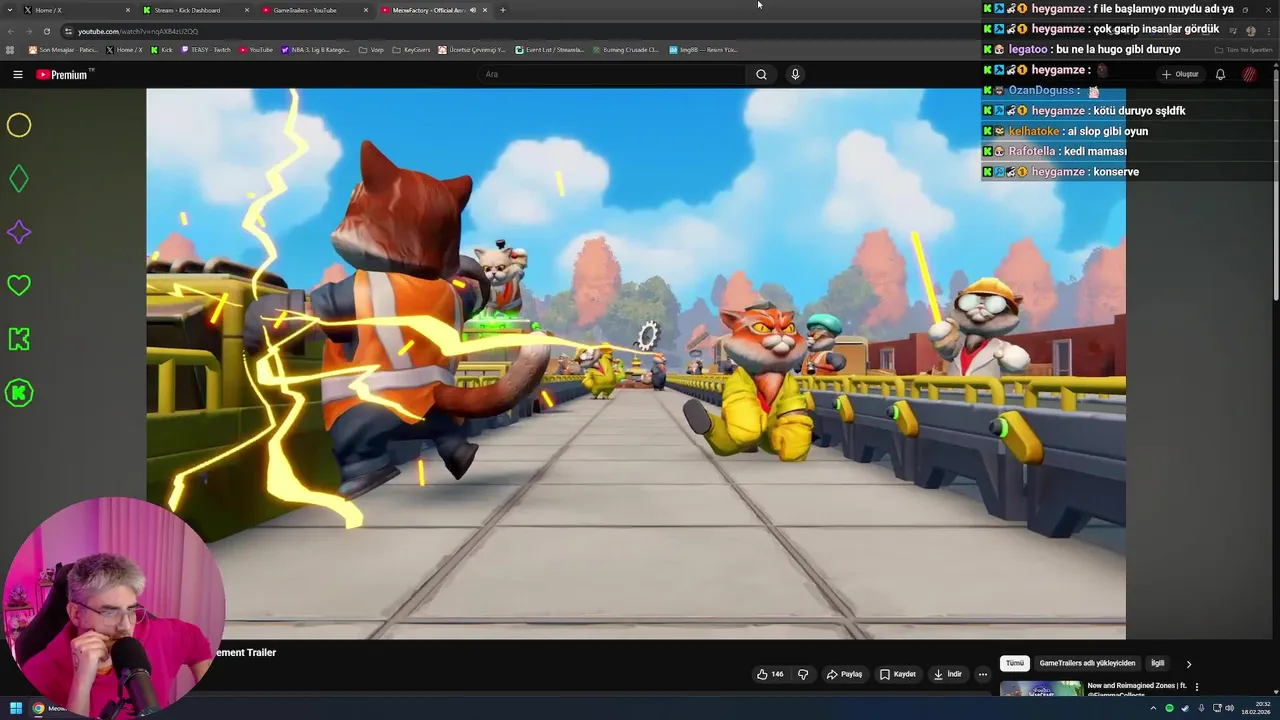Open the three-dot more actions menu
1280x720 pixels.
[x=983, y=674]
